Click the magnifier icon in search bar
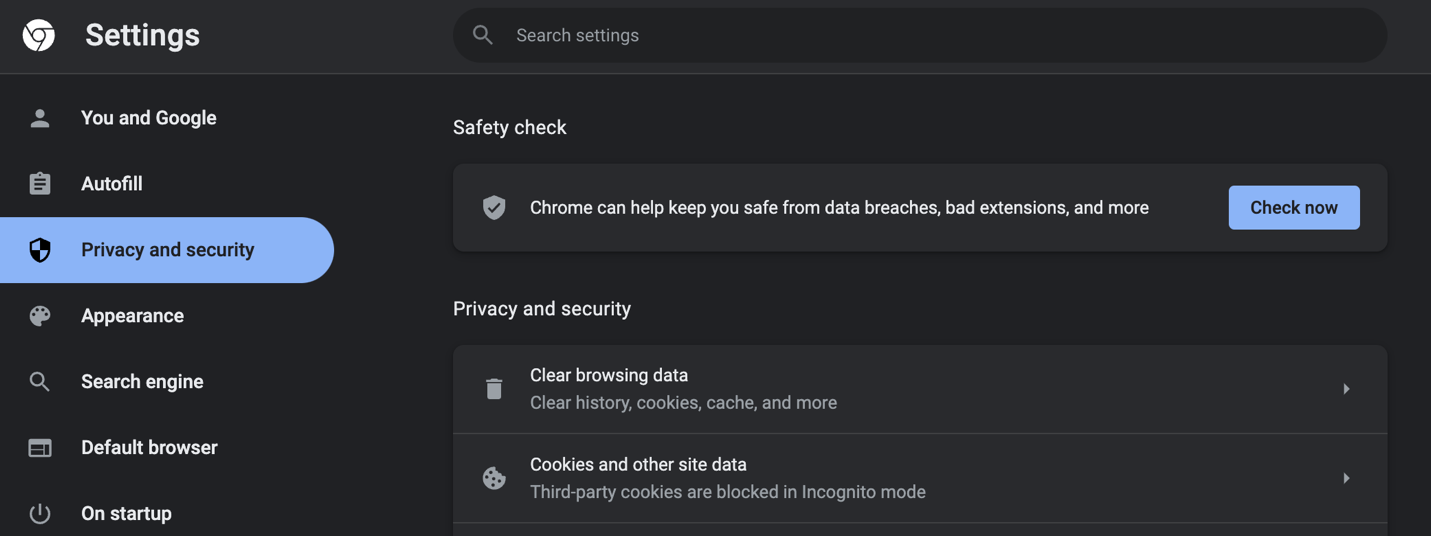The image size is (1431, 536). tap(483, 35)
